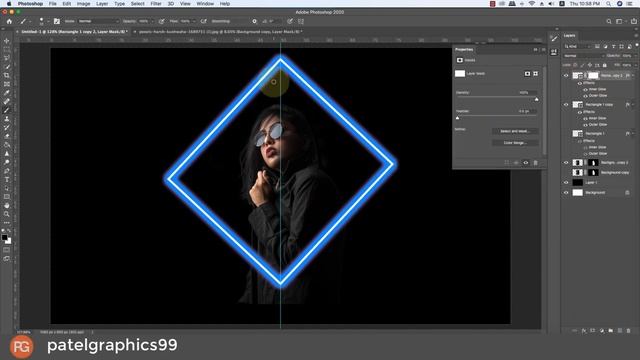Select the Lasso tool
This screenshot has width=640, height=360.
[x=7, y=58]
